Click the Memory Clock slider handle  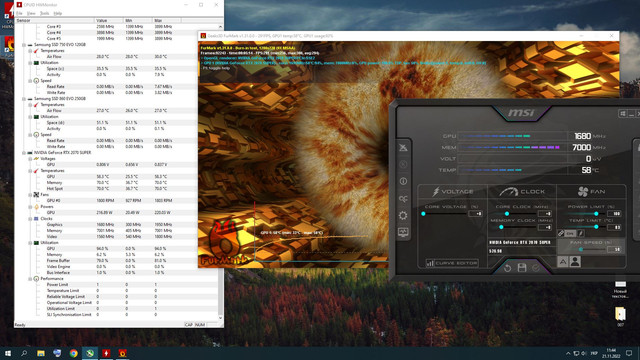501,227
